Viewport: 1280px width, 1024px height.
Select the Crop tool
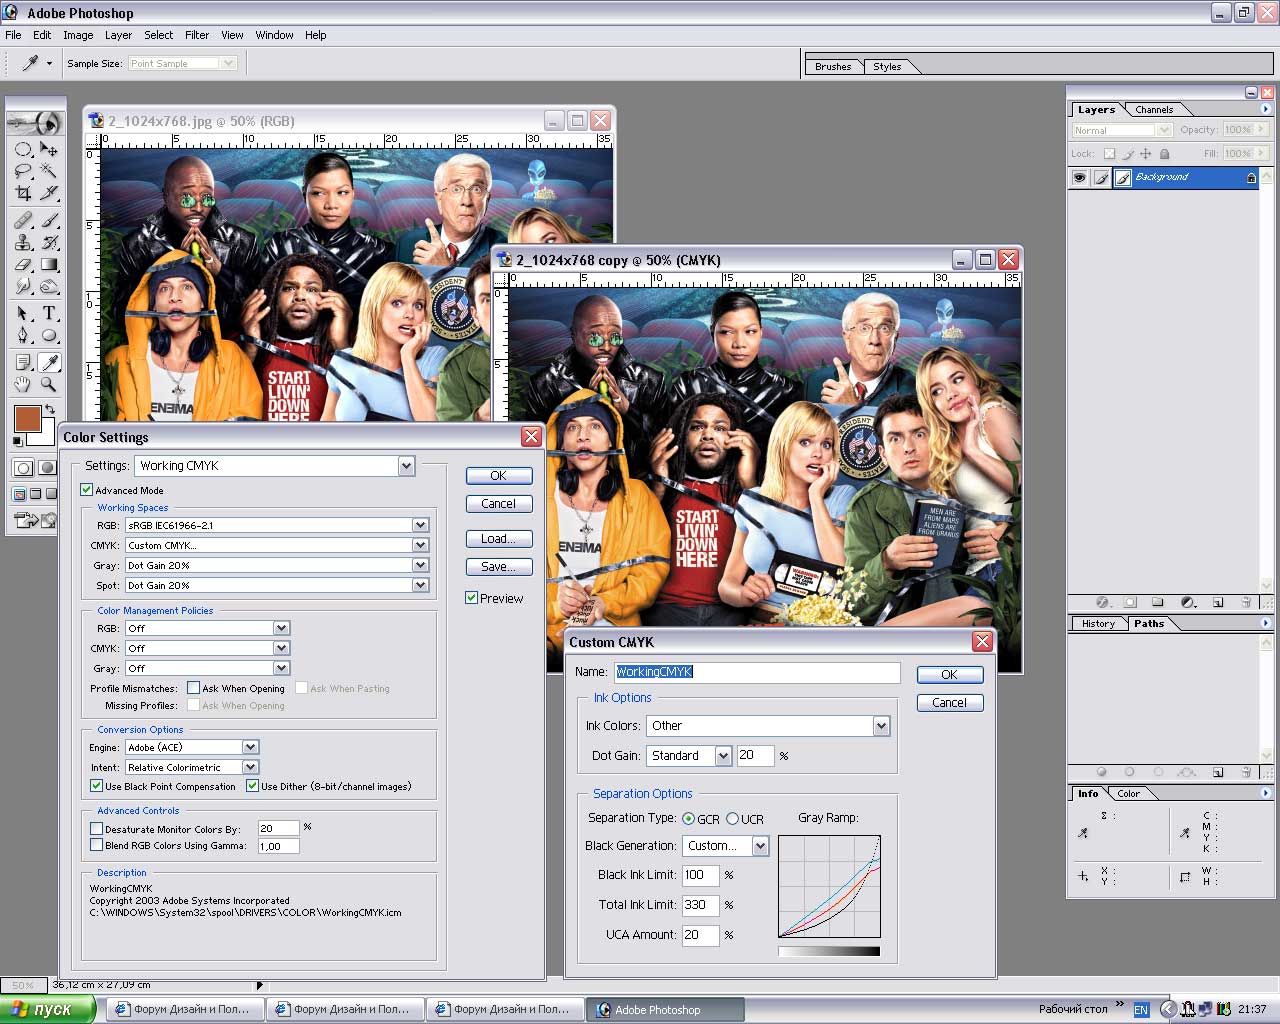coord(23,193)
